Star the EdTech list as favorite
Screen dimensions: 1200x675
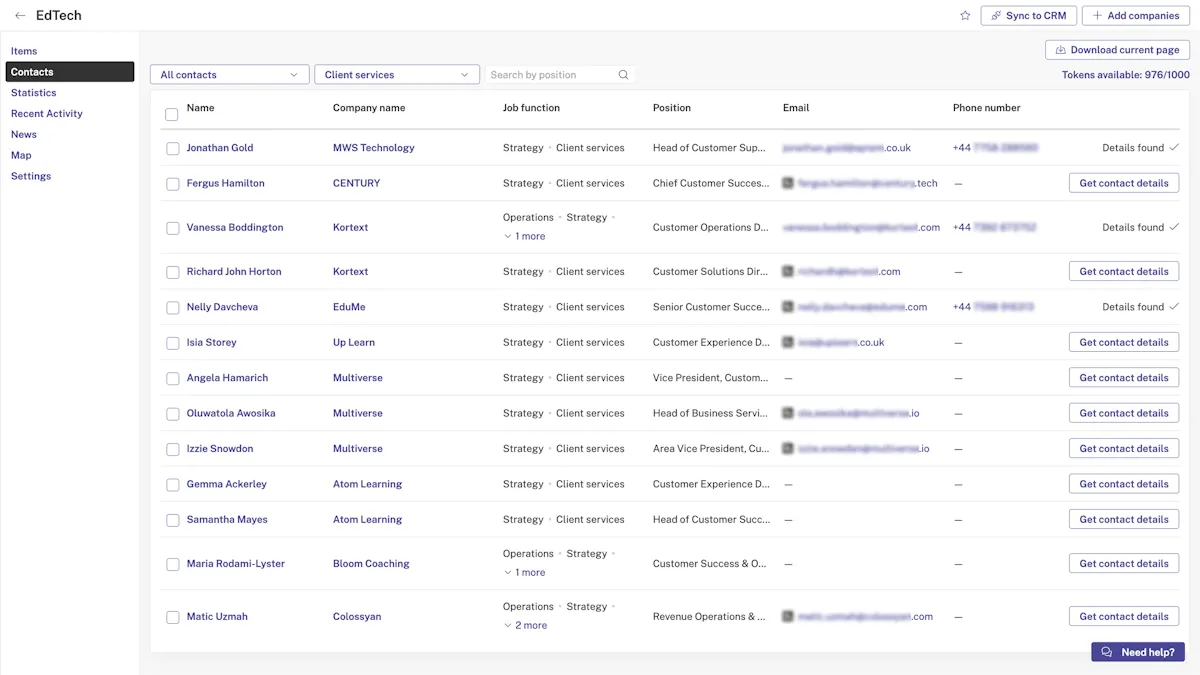coord(965,16)
